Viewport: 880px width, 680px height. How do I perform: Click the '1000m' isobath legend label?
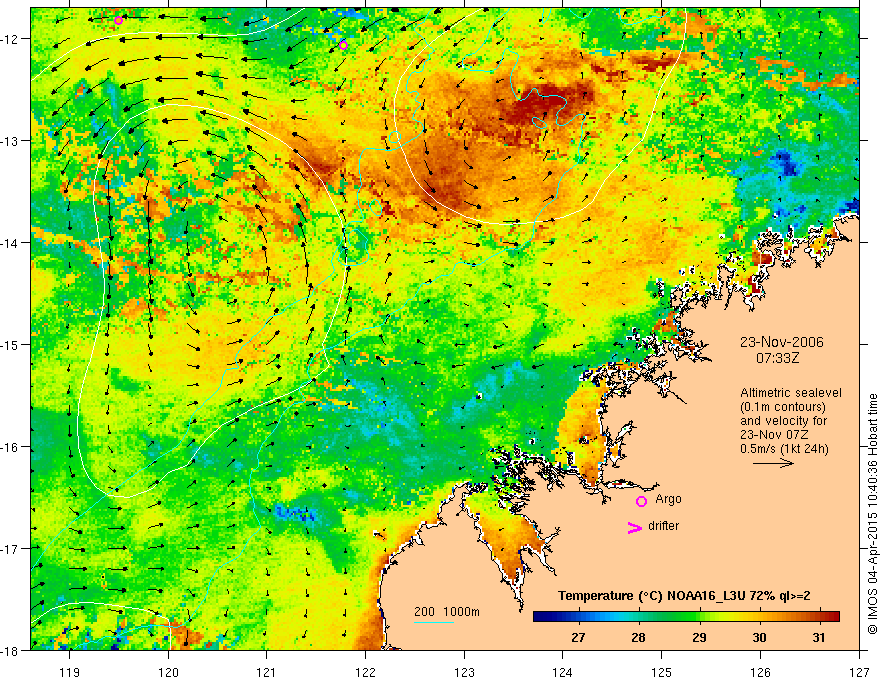tap(461, 612)
